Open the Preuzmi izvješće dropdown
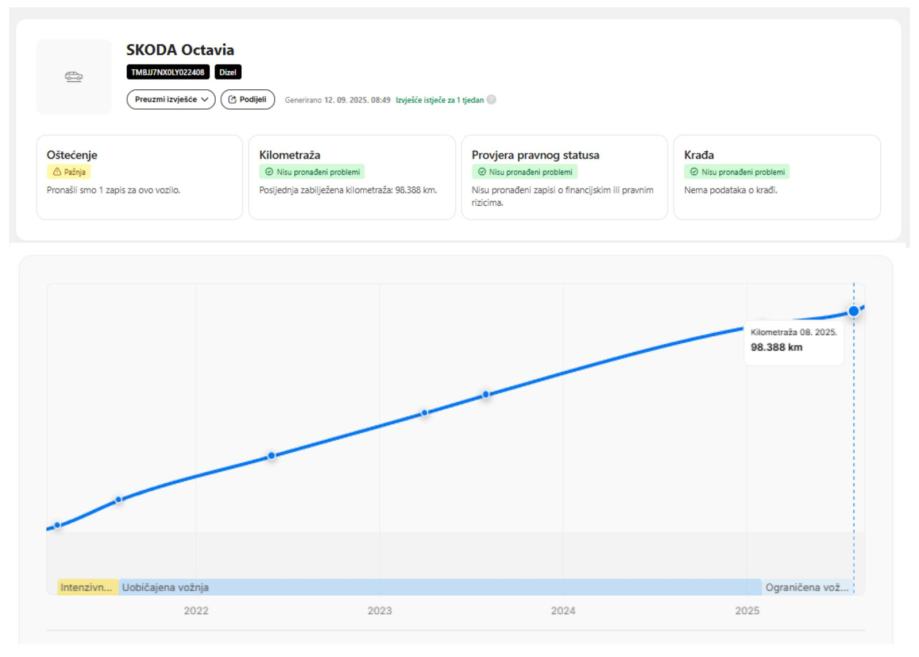Viewport: 919px width, 657px height. point(171,100)
